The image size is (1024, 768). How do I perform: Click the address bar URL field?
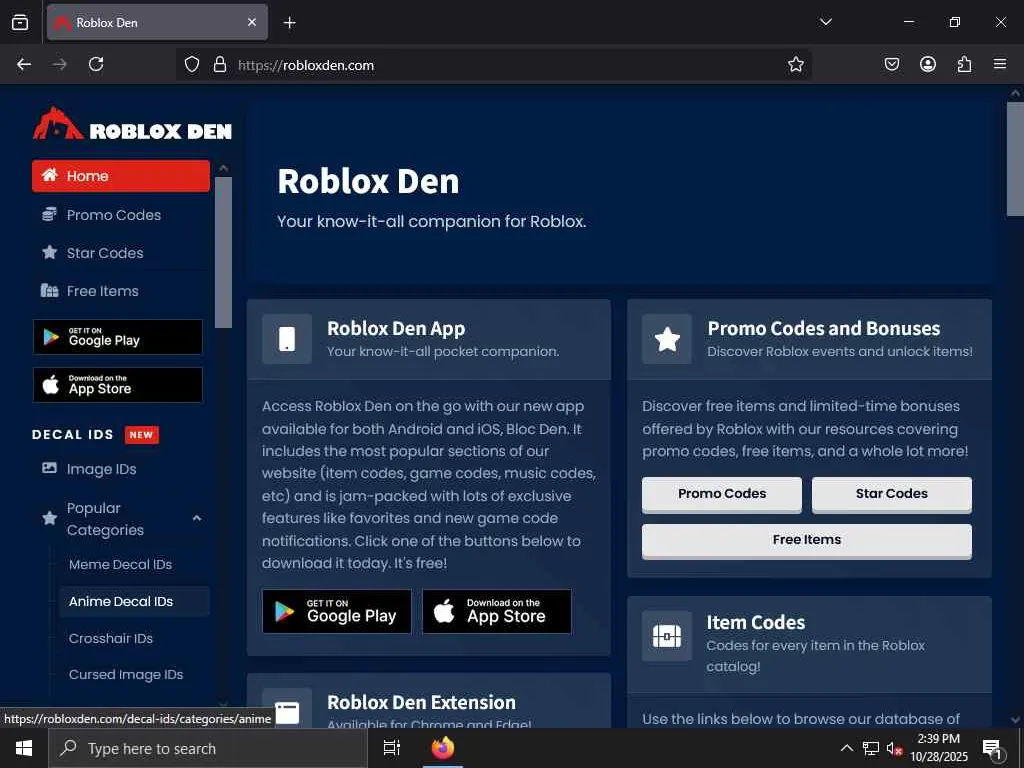pyautogui.click(x=493, y=65)
